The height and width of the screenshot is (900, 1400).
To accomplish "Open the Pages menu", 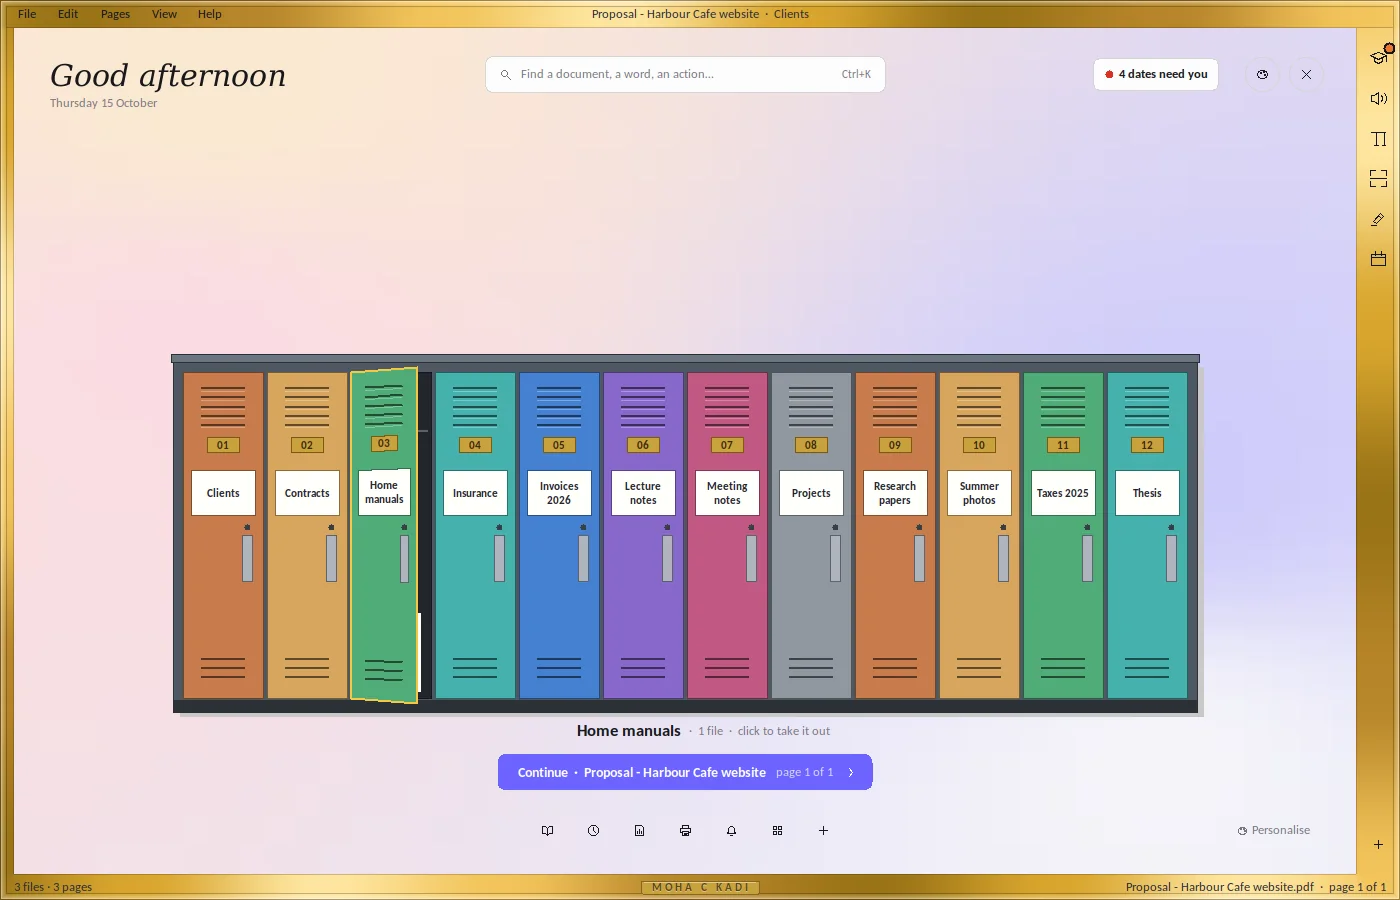I will point(115,14).
